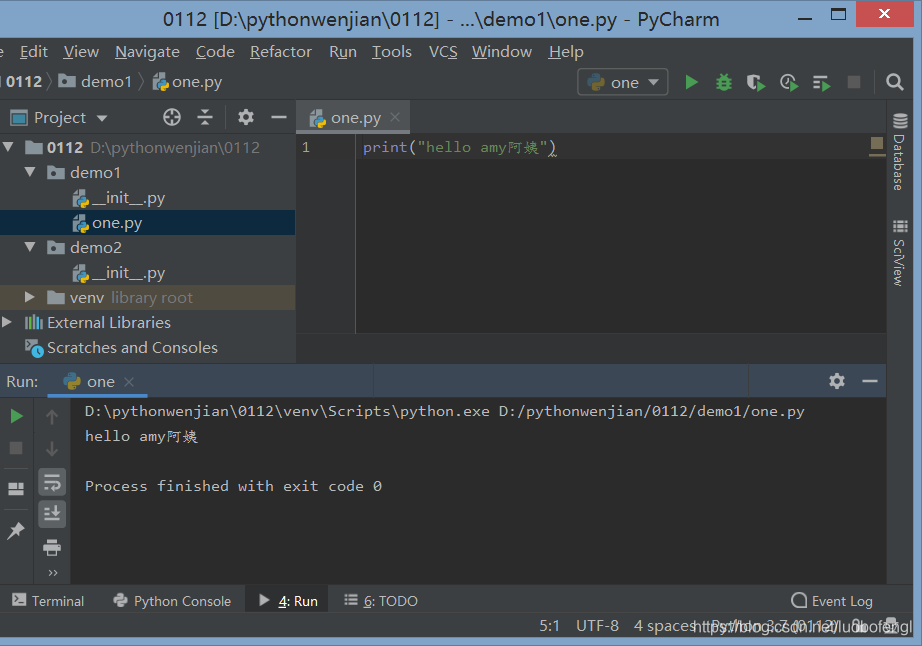Open the Terminal tool window

point(48,601)
